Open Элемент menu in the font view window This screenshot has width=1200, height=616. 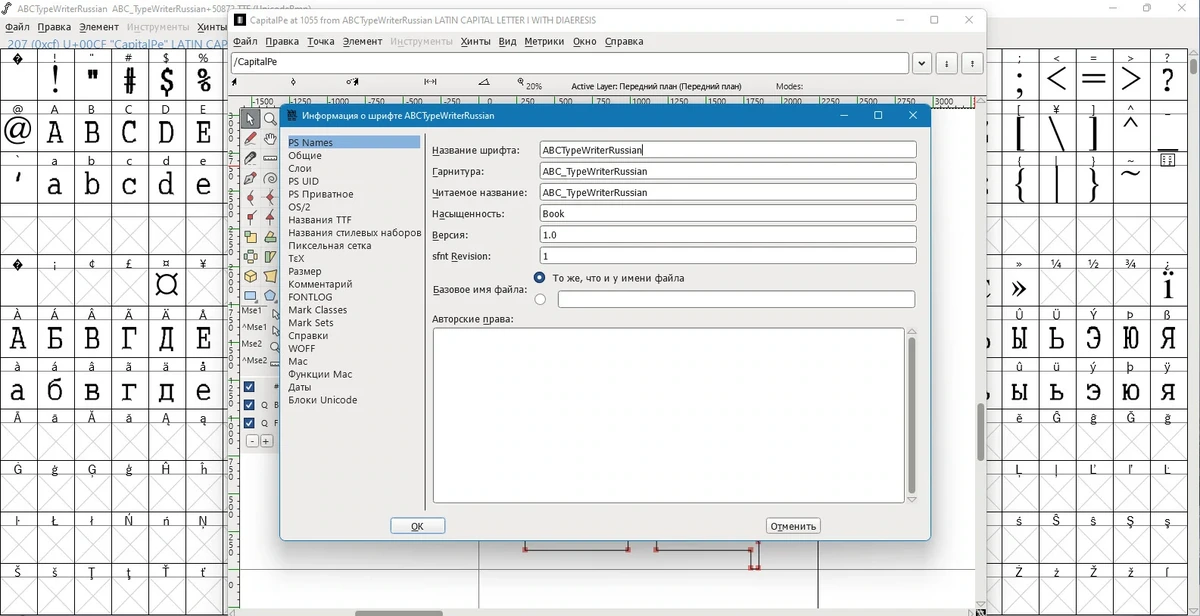coord(98,27)
